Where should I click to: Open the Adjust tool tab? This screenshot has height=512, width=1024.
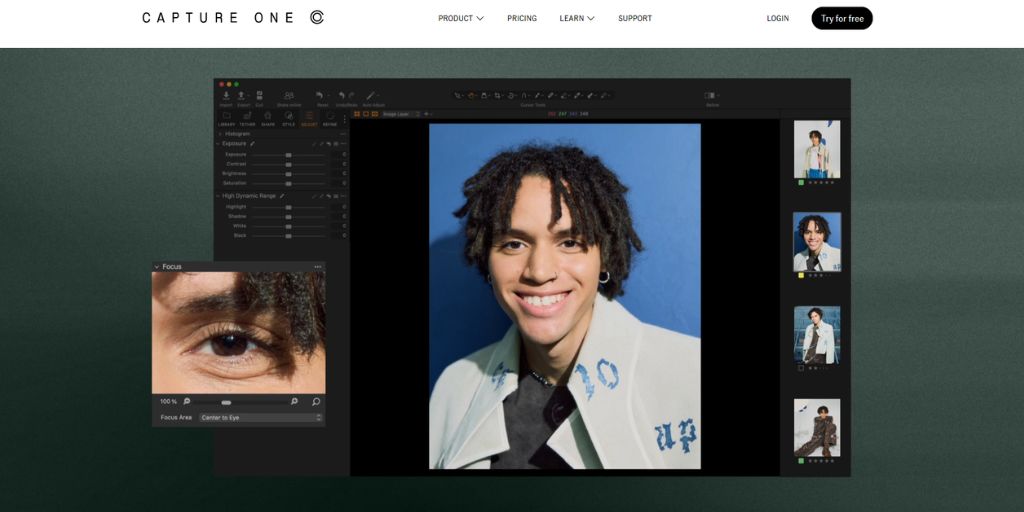click(x=309, y=118)
